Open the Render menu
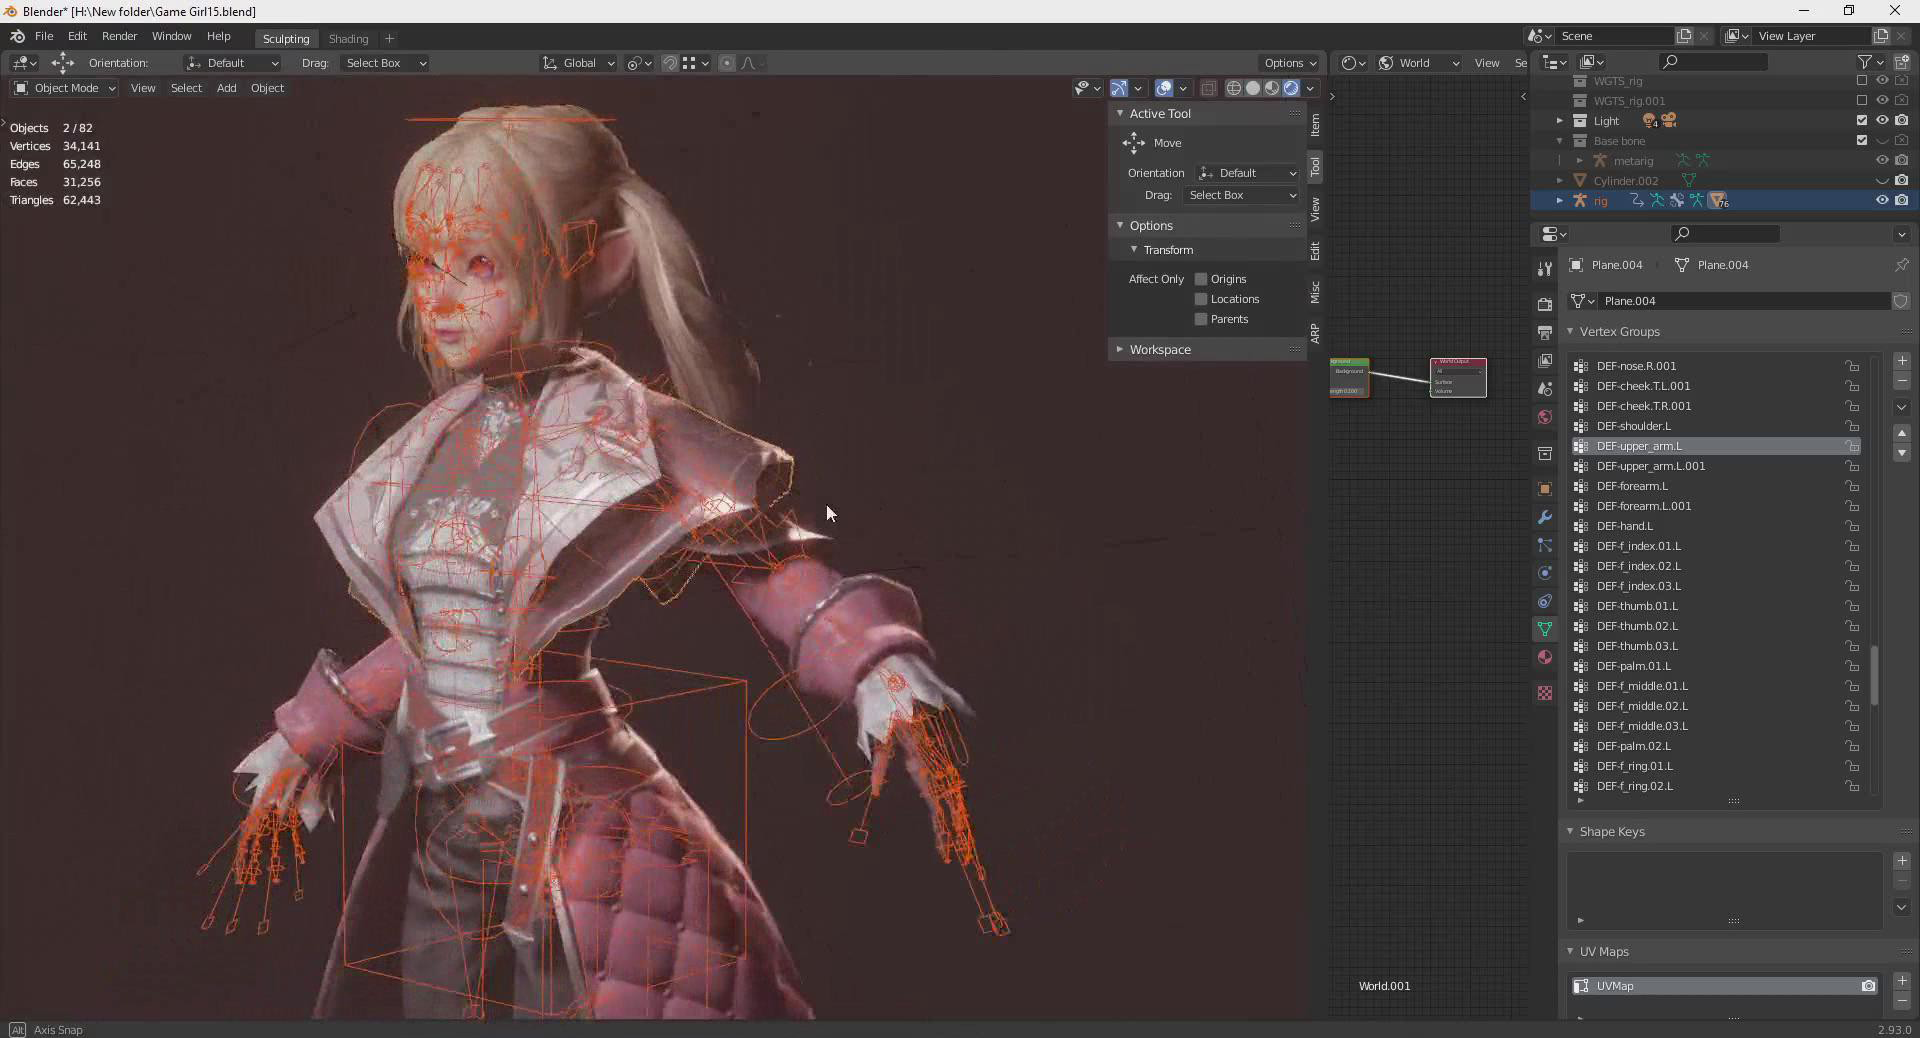 [119, 36]
